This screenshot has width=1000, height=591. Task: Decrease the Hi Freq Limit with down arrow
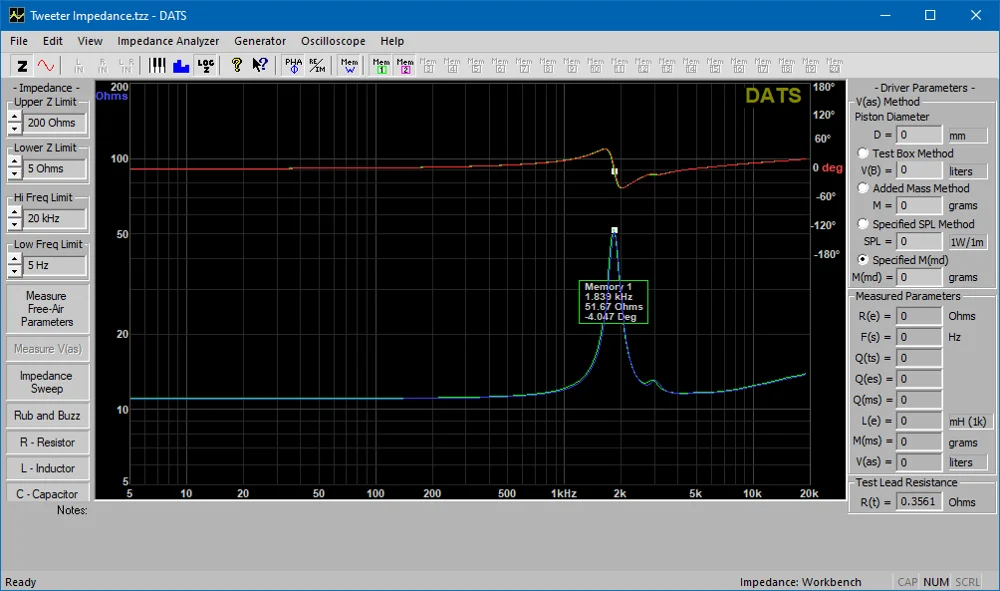click(x=14, y=224)
